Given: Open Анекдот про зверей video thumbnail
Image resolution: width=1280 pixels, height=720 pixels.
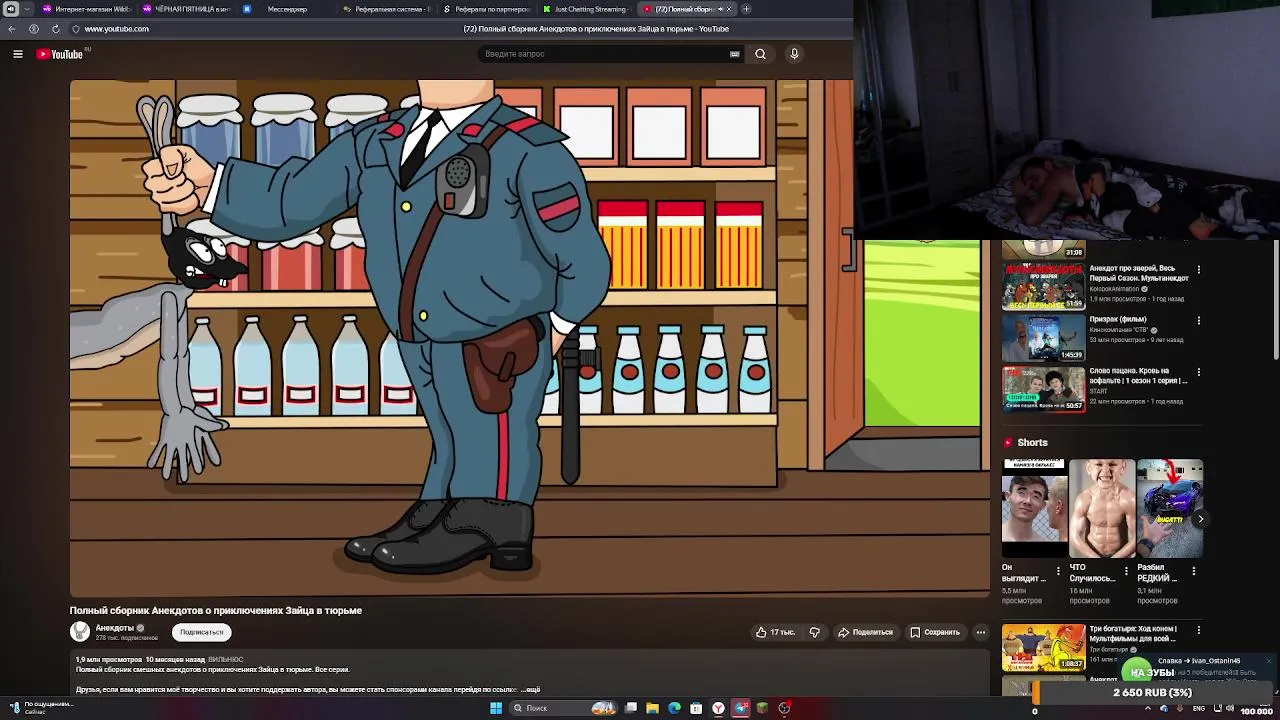Looking at the screenshot, I should point(1043,287).
